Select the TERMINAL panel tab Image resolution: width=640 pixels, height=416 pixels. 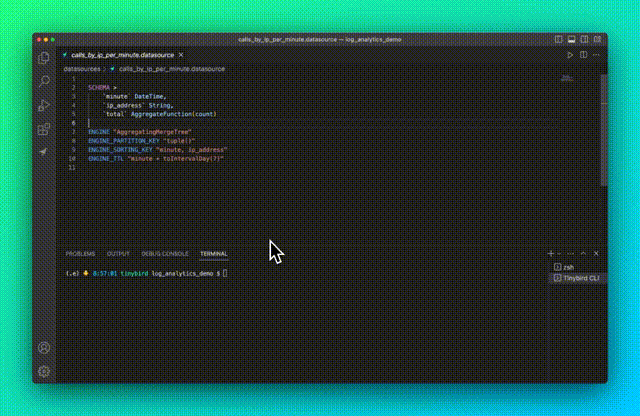(213, 254)
